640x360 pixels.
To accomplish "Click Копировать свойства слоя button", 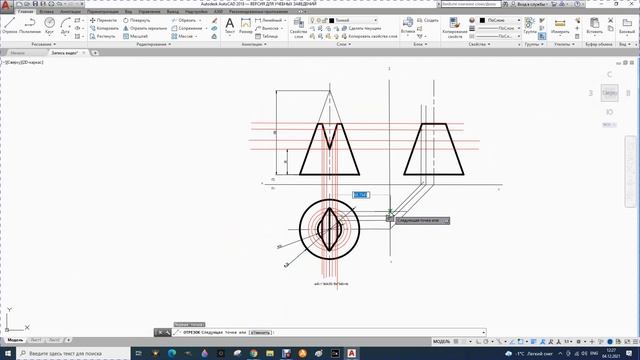I will click(x=369, y=36).
